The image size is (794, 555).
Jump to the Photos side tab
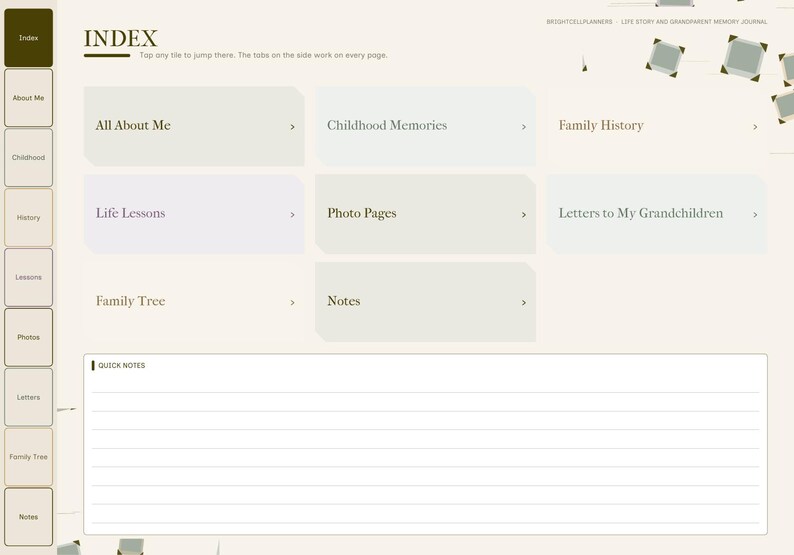click(x=28, y=337)
